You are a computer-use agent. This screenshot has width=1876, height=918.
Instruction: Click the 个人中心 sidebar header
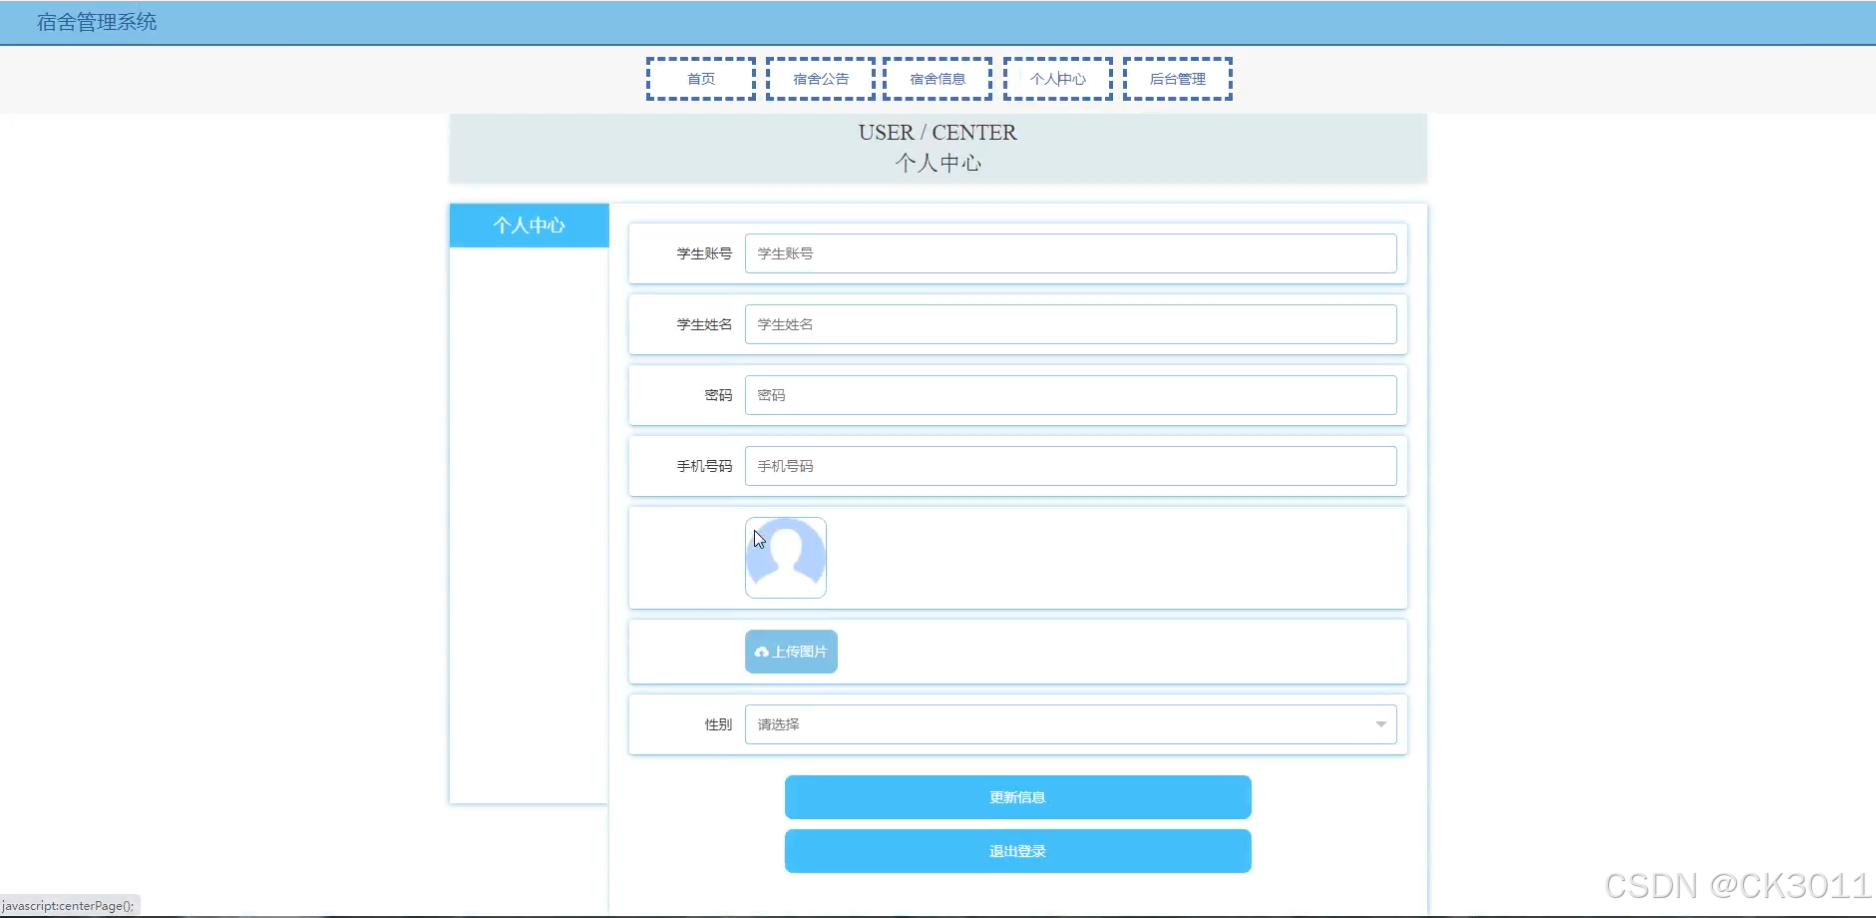[529, 225]
